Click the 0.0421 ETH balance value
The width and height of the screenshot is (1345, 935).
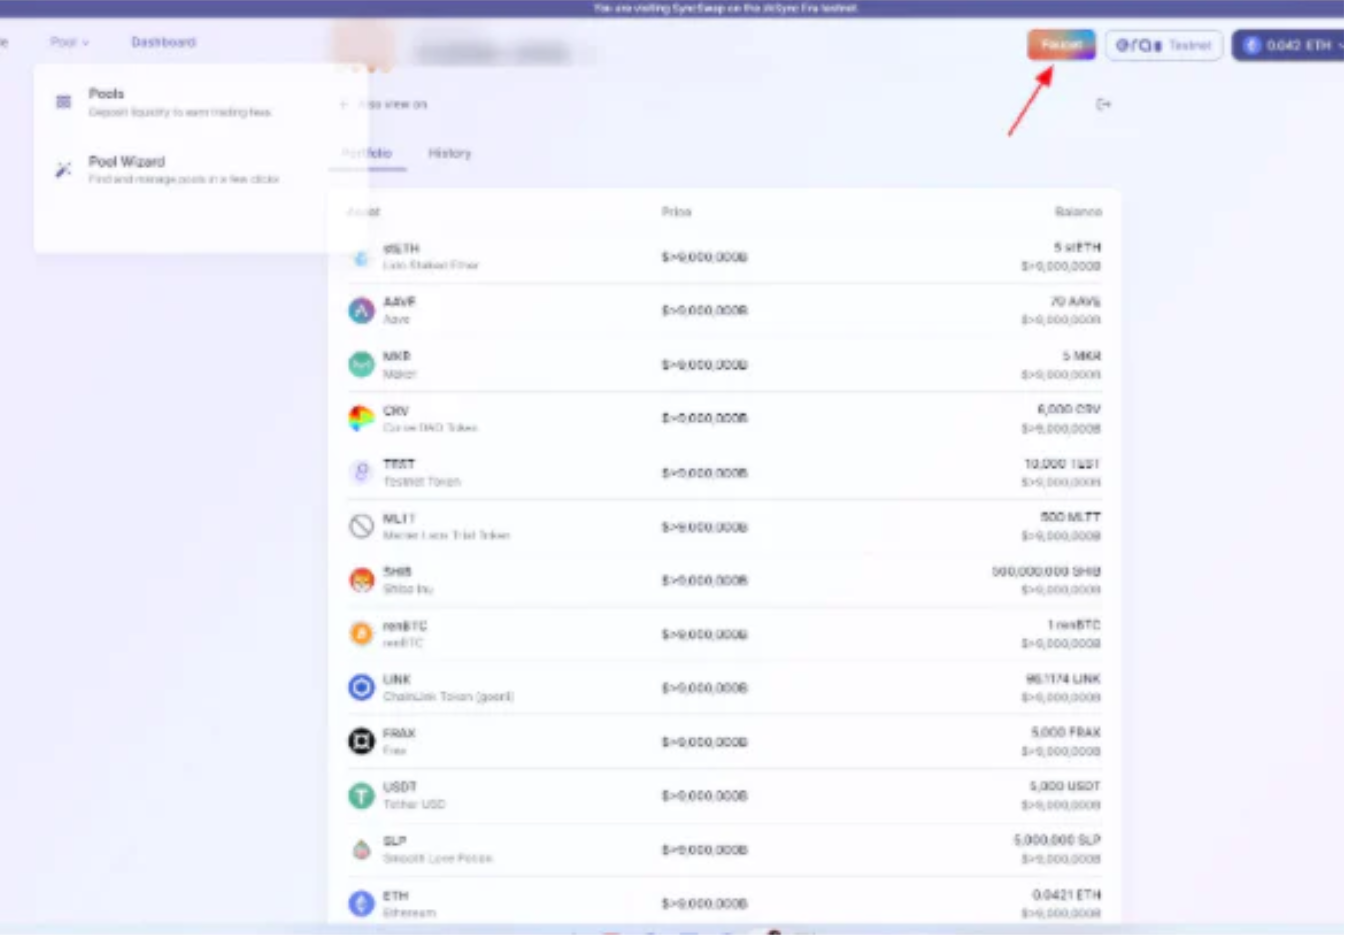coord(1066,895)
